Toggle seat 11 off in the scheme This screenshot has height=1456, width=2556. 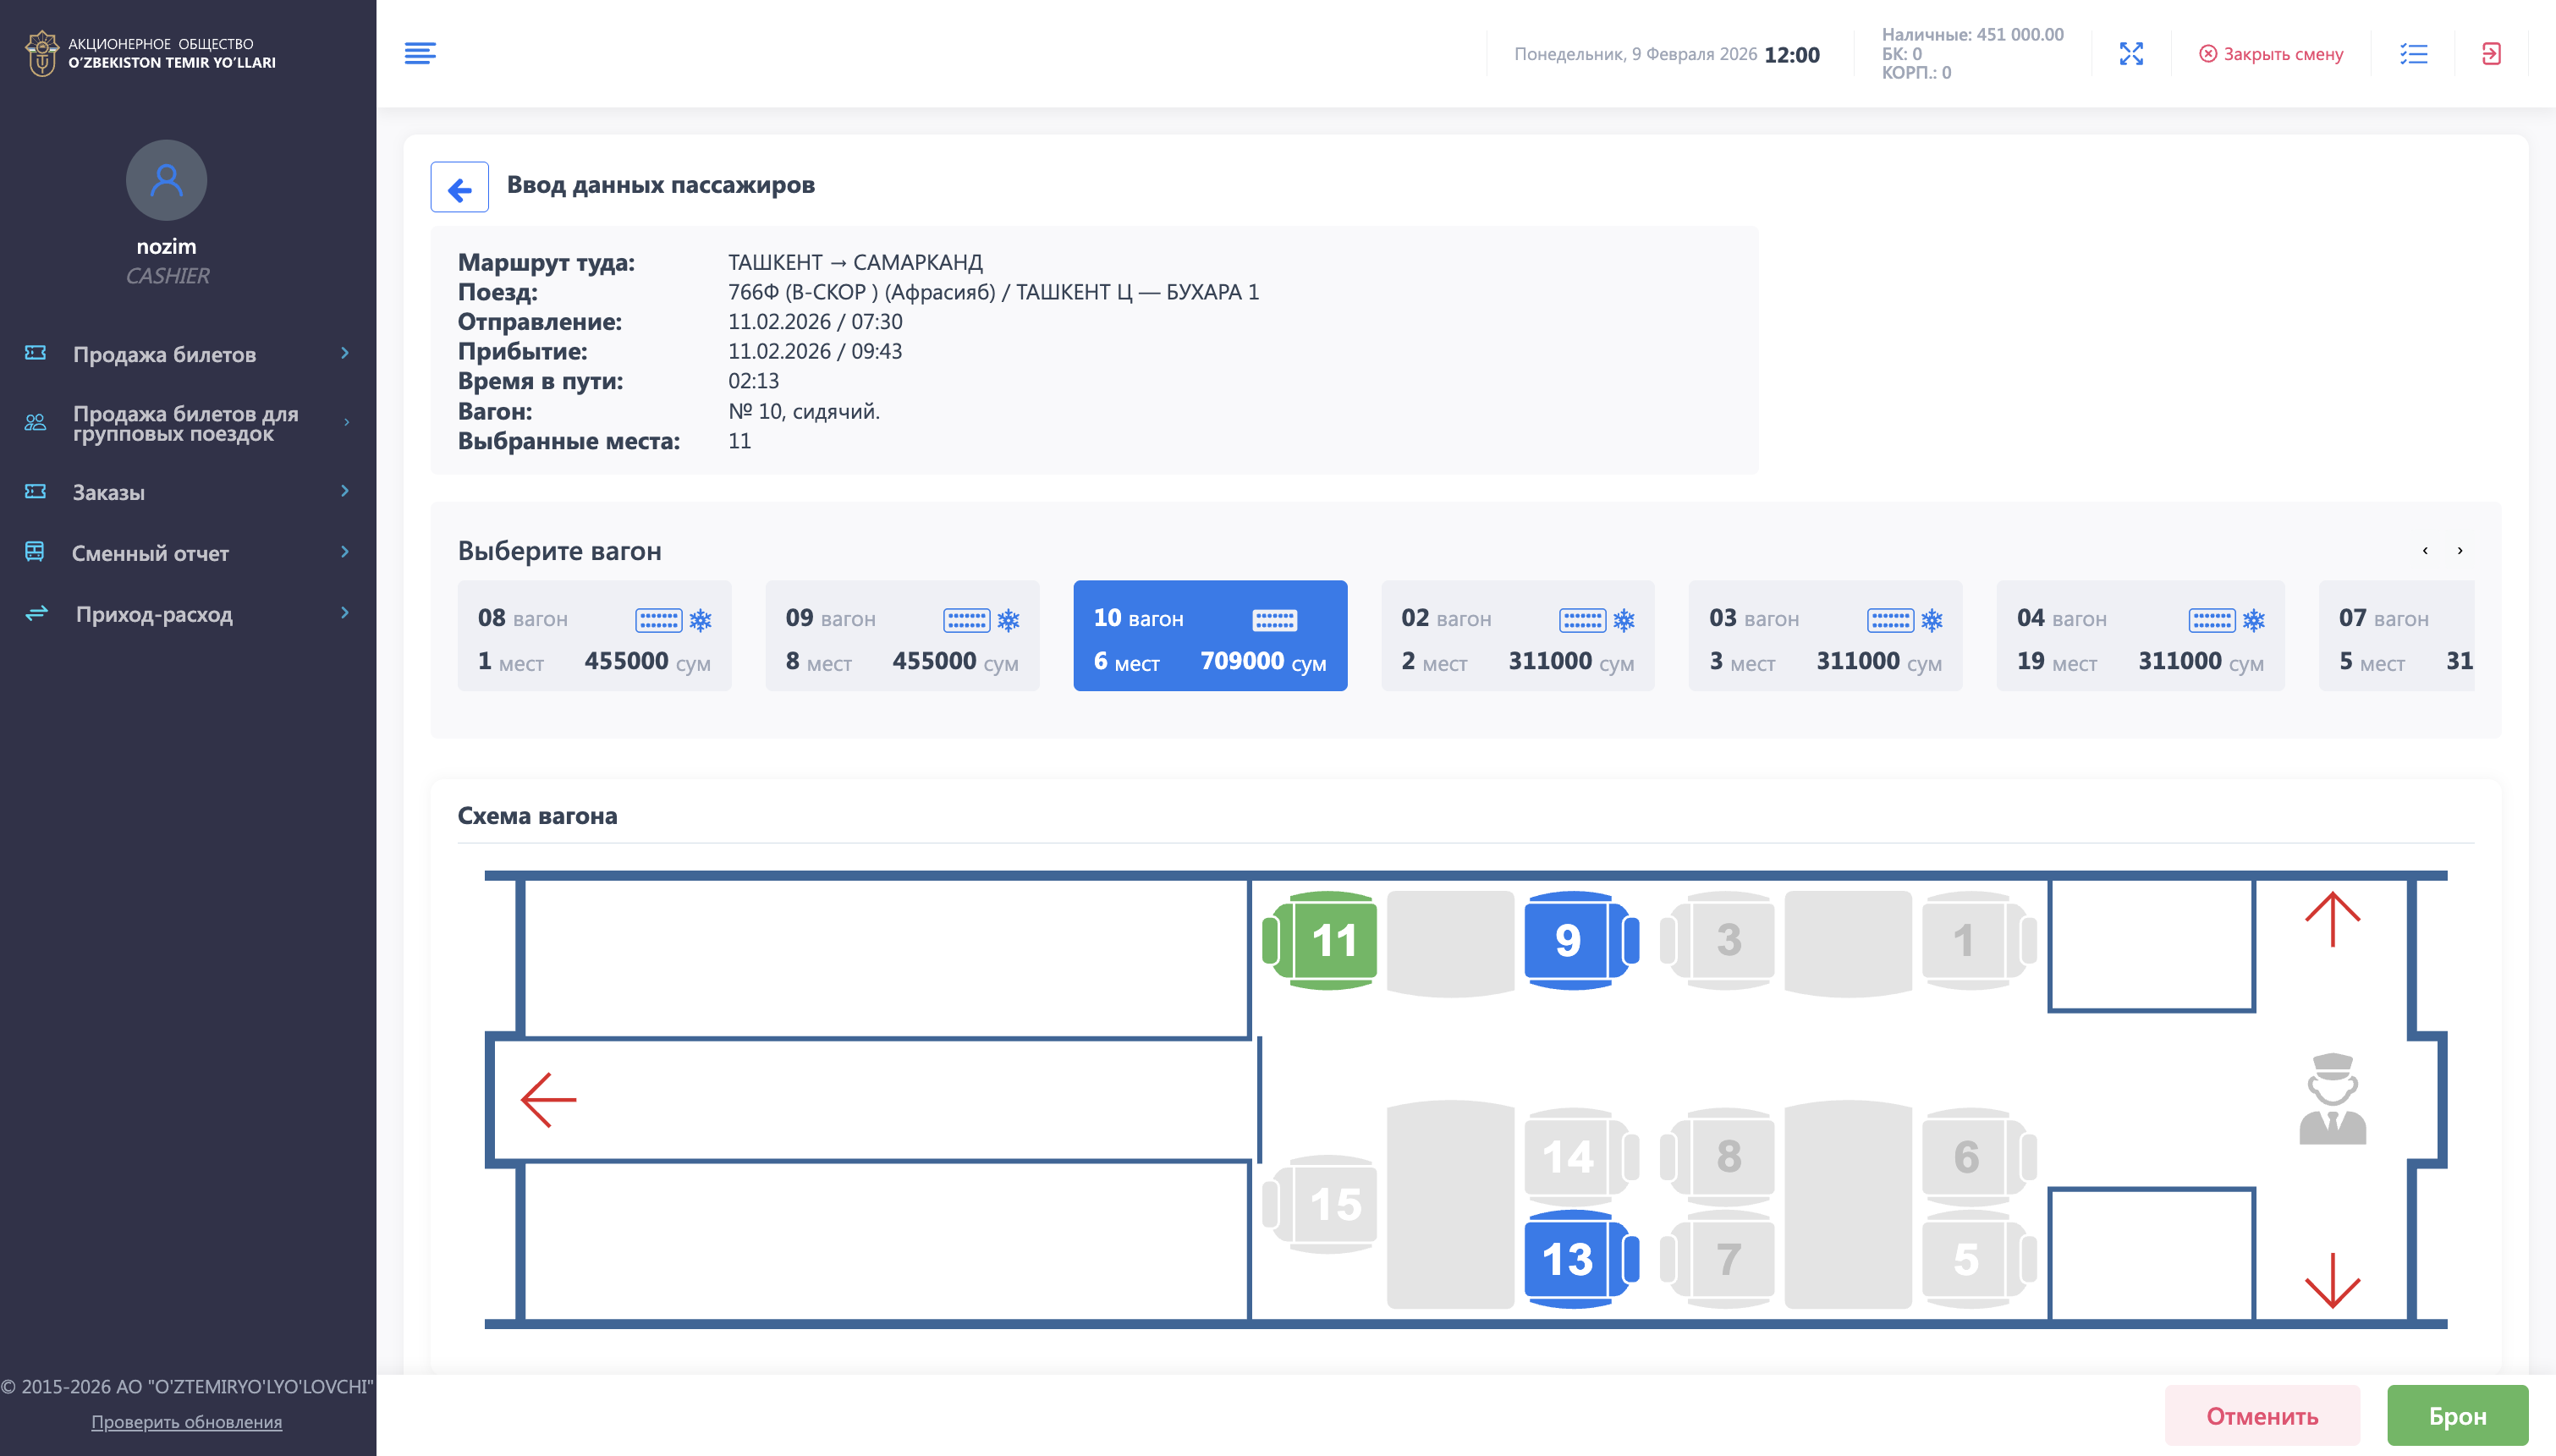point(1333,940)
